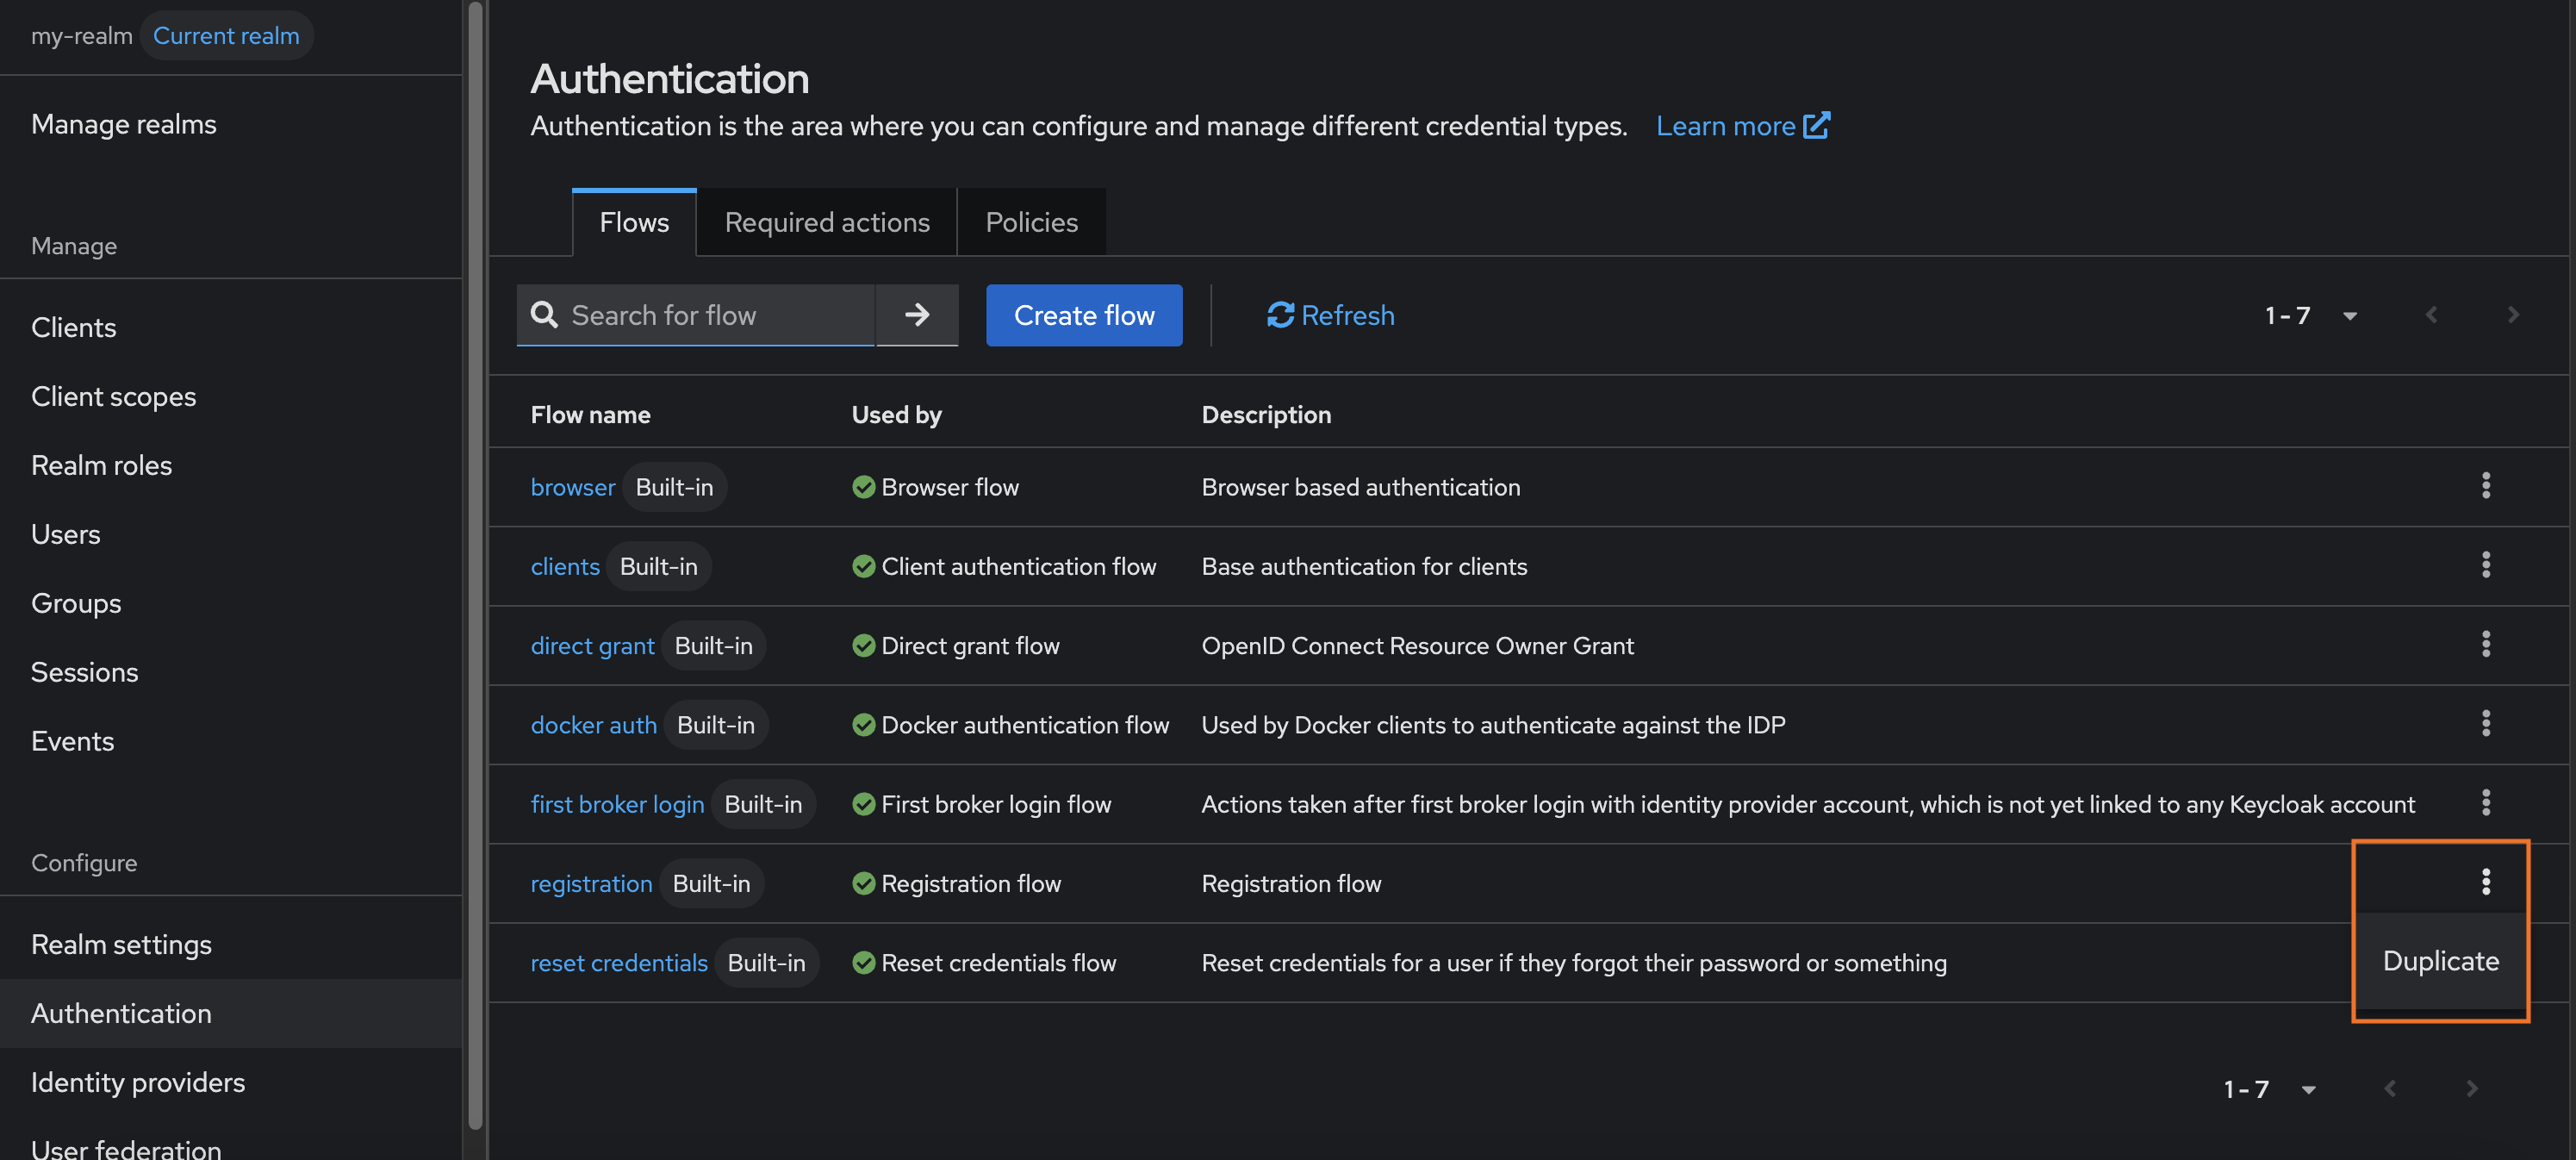Image resolution: width=2576 pixels, height=1160 pixels.
Task: Open kebab menu for docker auth flow
Action: [x=2485, y=724]
